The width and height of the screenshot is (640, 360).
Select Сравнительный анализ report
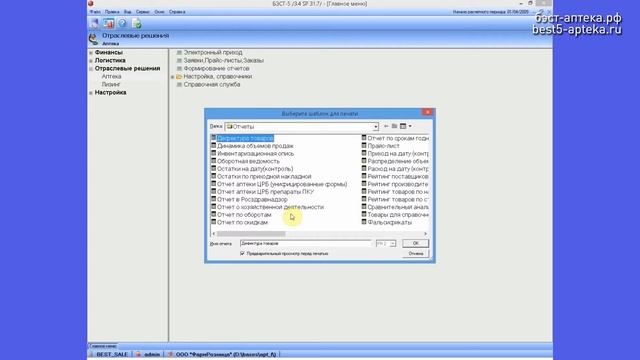(398, 207)
